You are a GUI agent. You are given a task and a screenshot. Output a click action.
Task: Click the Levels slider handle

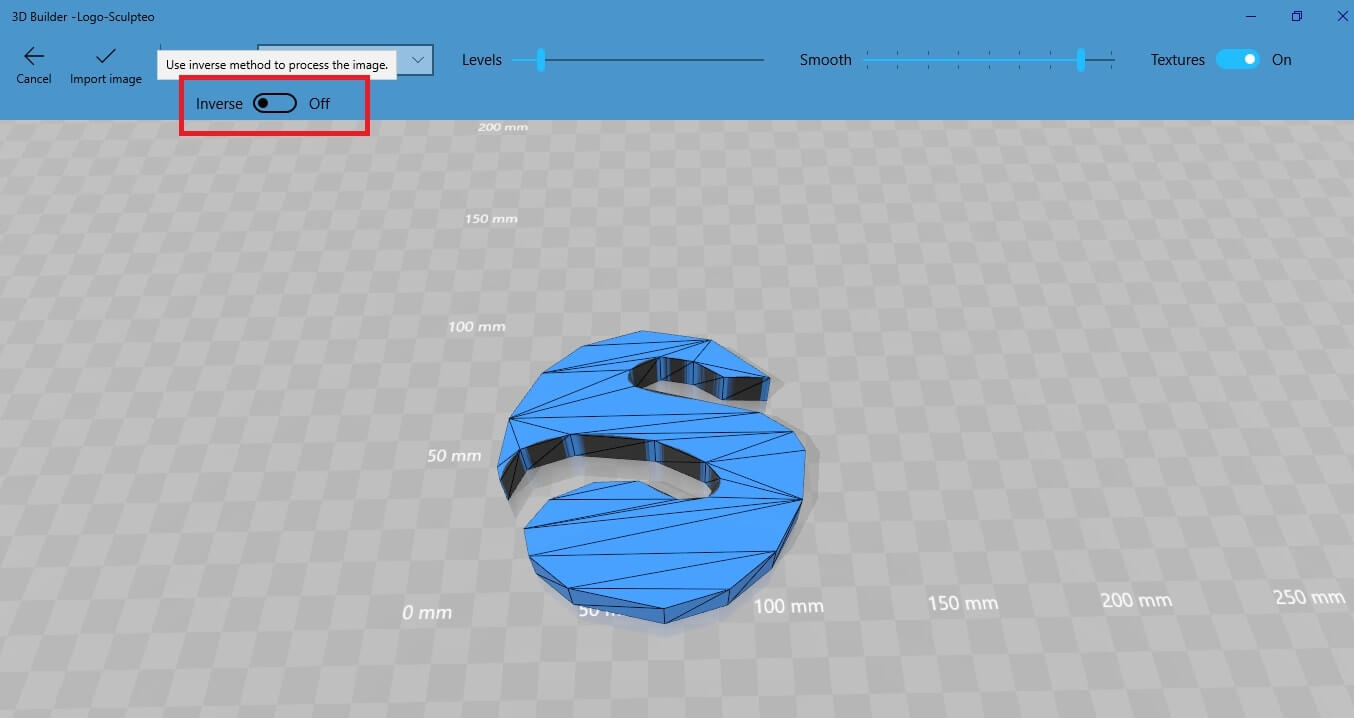pos(541,60)
